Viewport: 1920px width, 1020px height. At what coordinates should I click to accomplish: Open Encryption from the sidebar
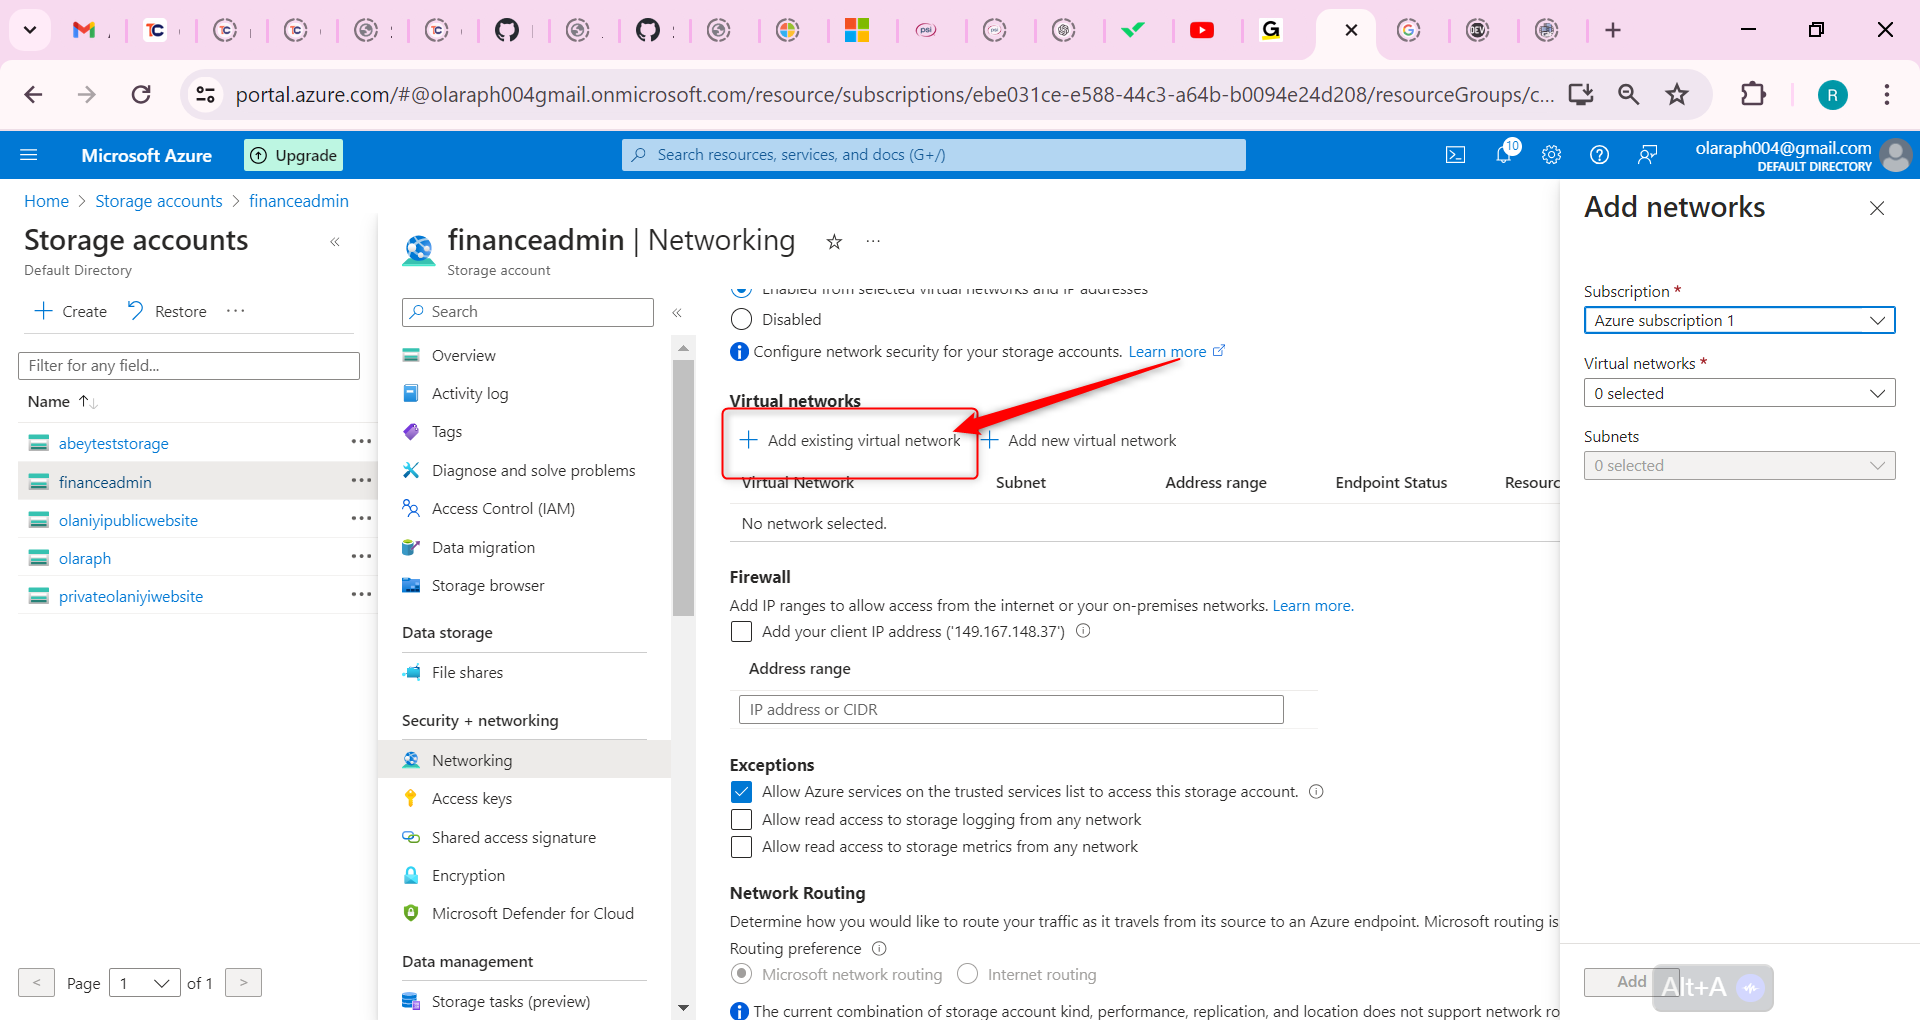tap(467, 875)
